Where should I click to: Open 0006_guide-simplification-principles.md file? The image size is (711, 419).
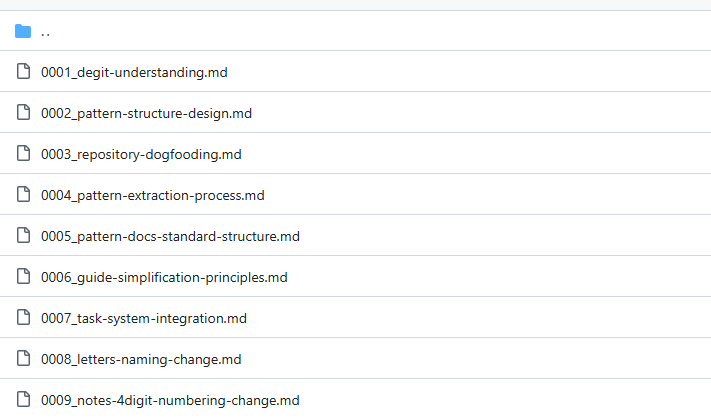[x=165, y=277]
